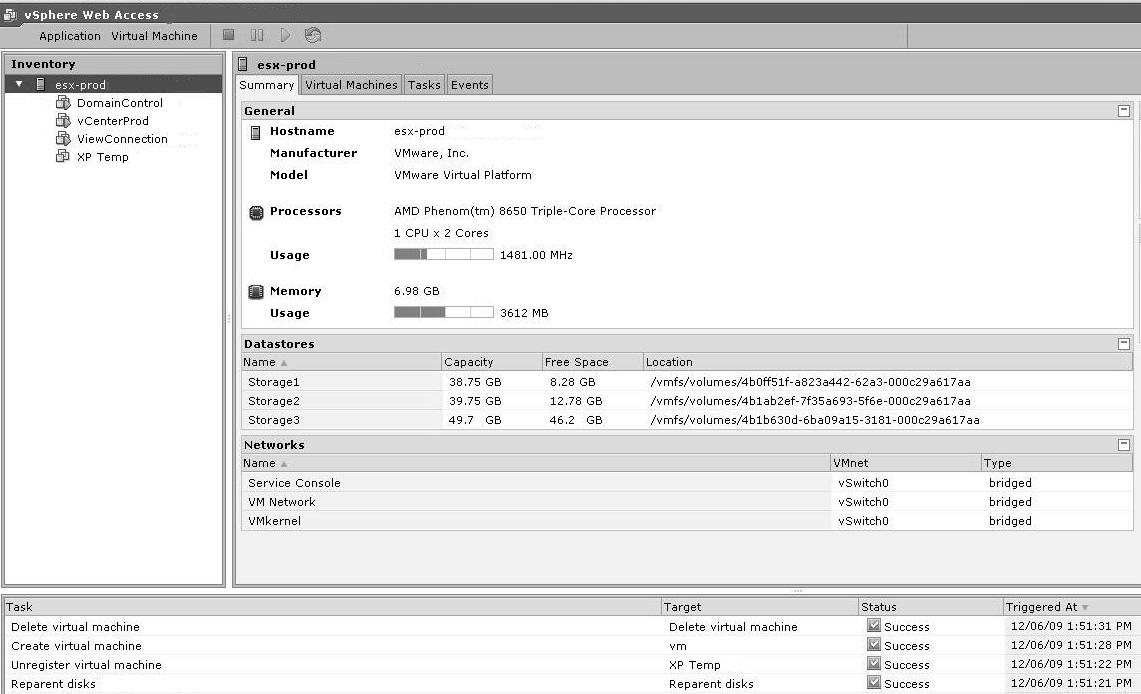Click the success status icon for Delete virtual machine
The image size is (1141, 694).
(874, 625)
